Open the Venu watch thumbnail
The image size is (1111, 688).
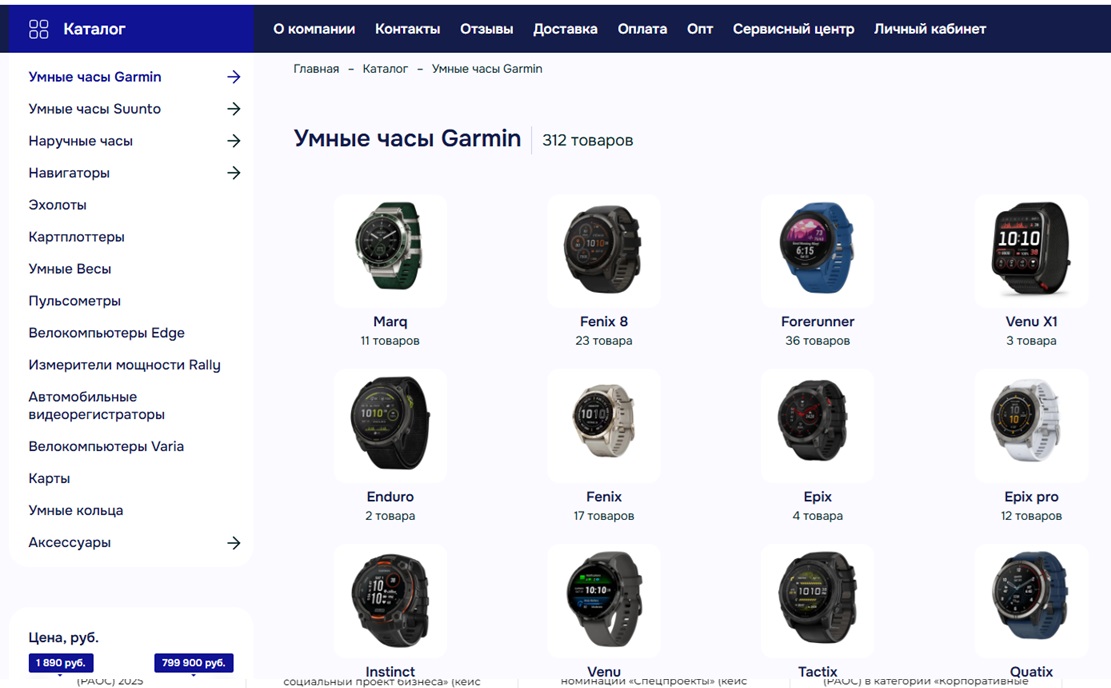604,601
